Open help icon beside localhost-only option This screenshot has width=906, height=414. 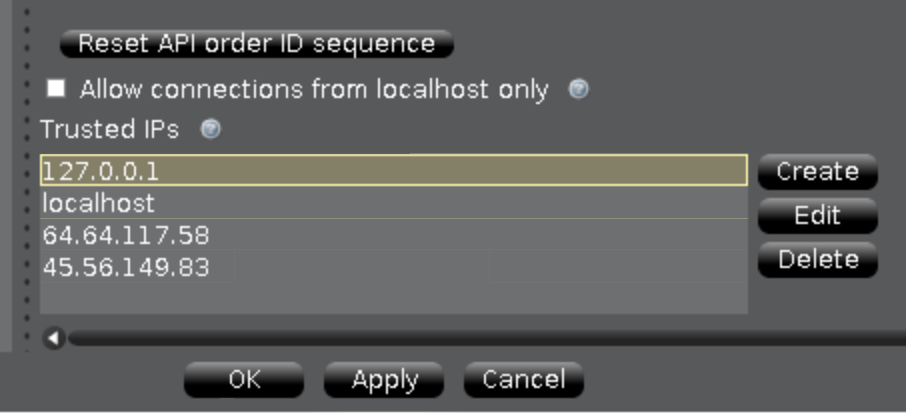click(578, 89)
